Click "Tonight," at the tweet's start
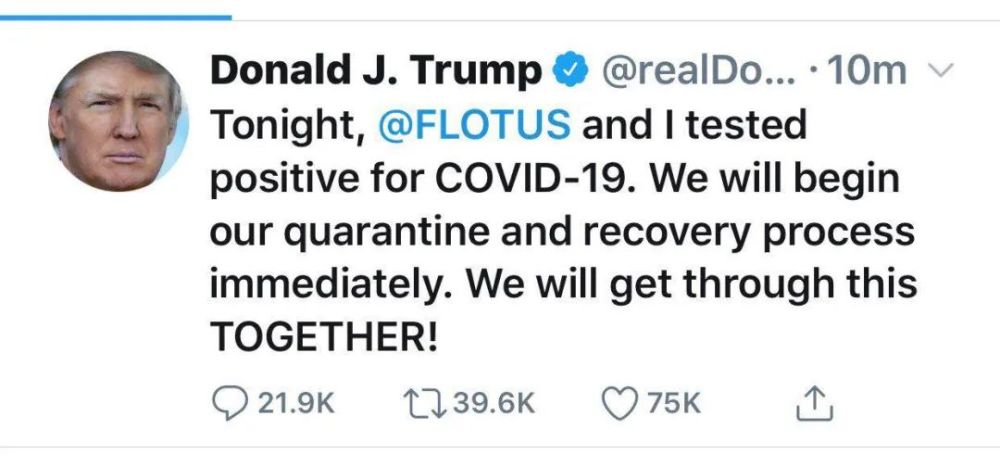The height and width of the screenshot is (466, 1000). (x=288, y=126)
